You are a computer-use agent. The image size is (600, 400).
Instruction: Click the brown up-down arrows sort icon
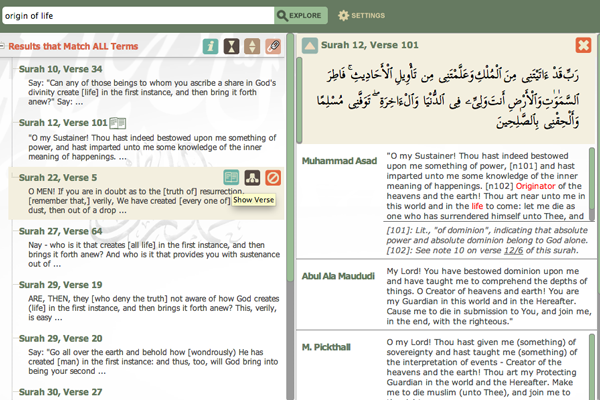[252, 46]
